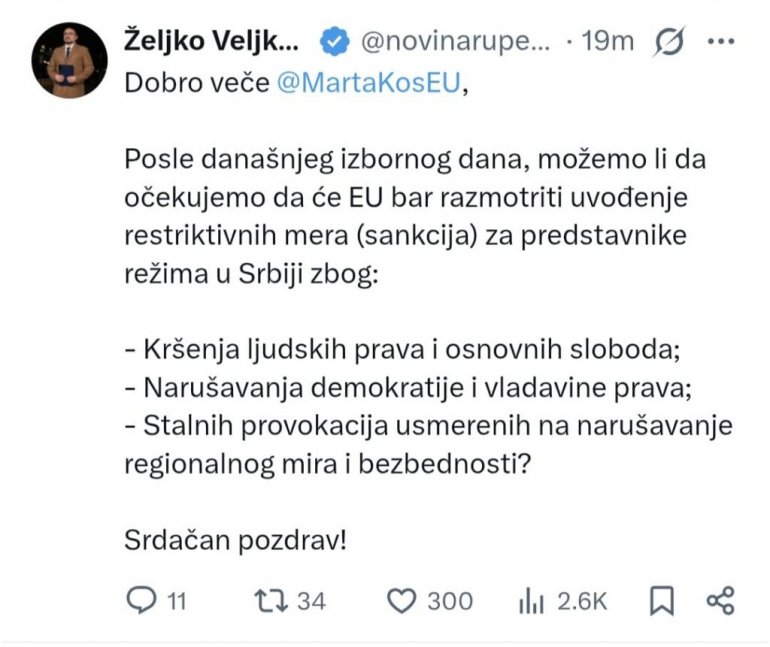Click the 11 replies count
Image resolution: width=770 pixels, height=647 pixels.
pos(176,600)
